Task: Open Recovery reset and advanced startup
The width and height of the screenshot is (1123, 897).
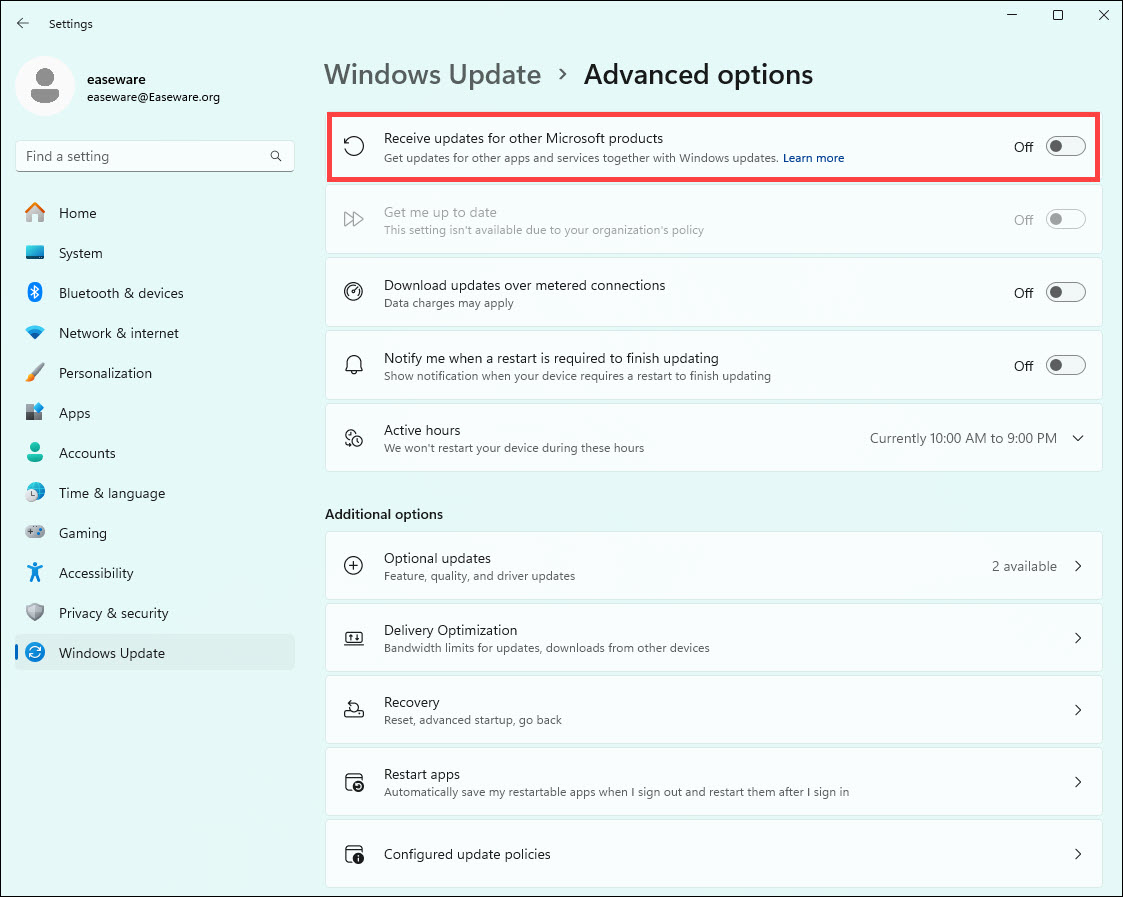Action: pyautogui.click(x=713, y=710)
